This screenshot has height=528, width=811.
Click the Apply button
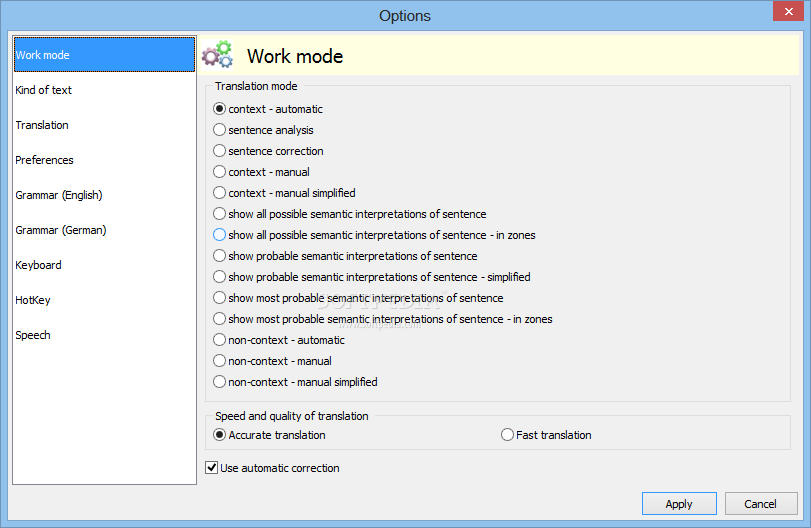[x=679, y=504]
